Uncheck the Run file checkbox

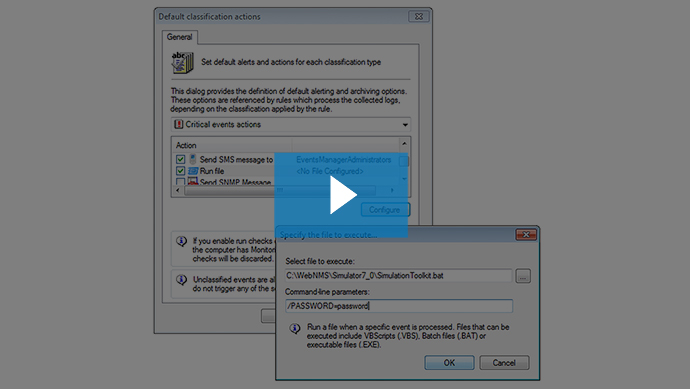click(180, 171)
